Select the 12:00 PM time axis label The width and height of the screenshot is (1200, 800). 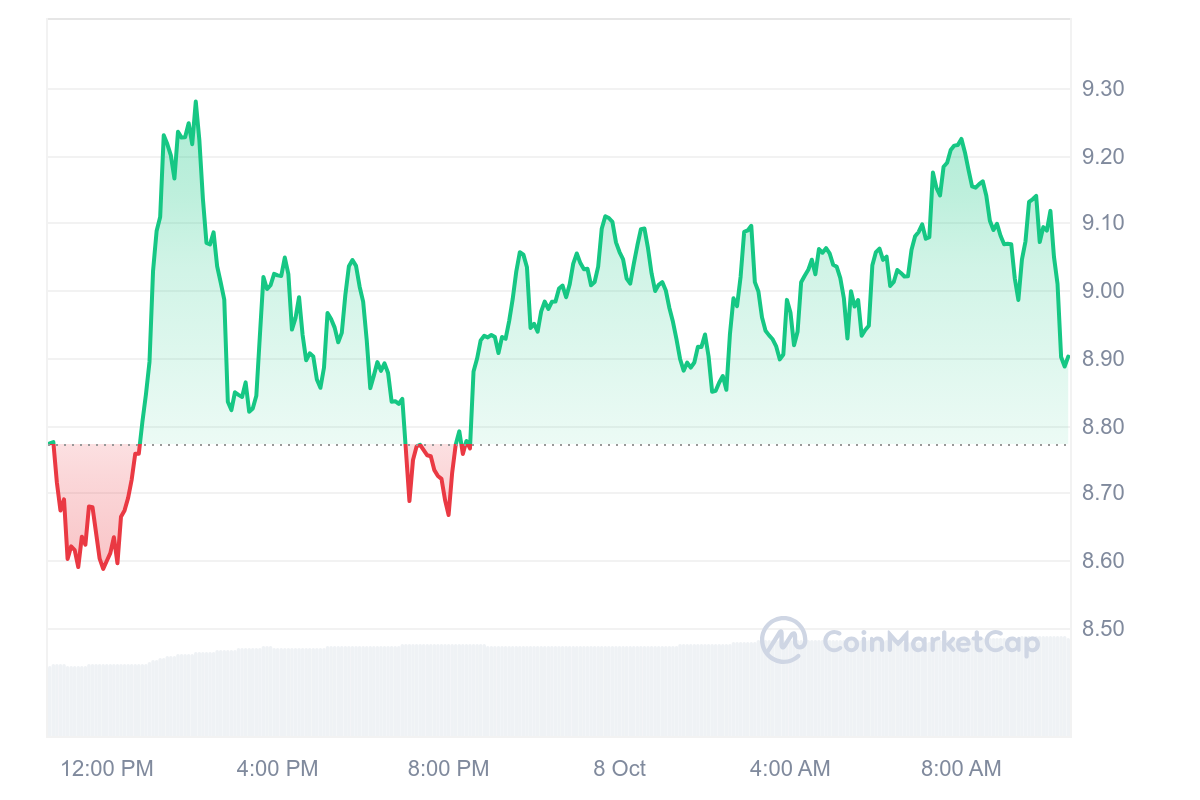(x=107, y=769)
